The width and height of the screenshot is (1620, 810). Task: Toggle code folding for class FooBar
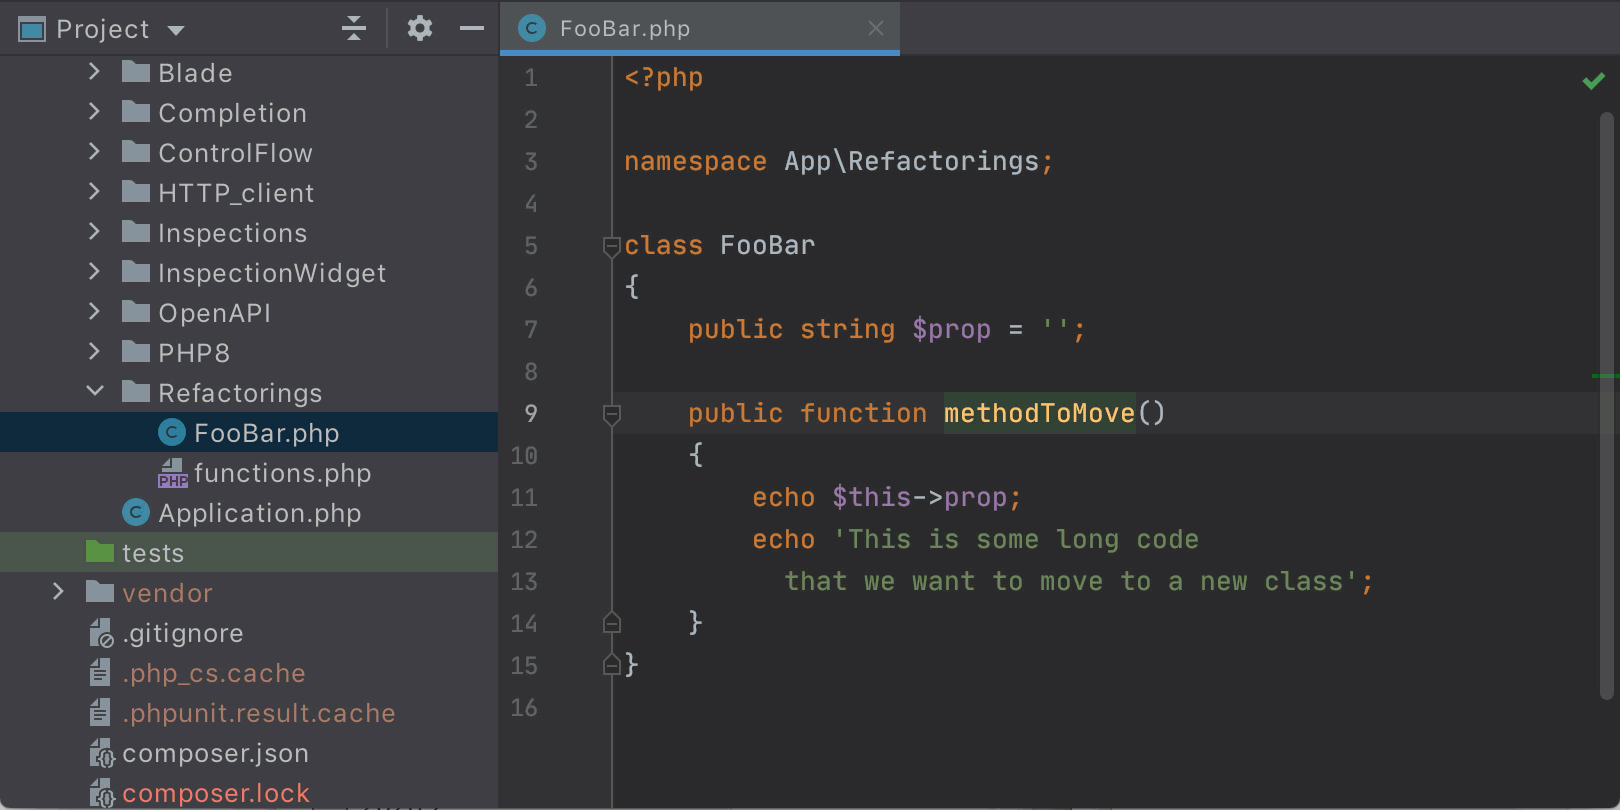[612, 246]
